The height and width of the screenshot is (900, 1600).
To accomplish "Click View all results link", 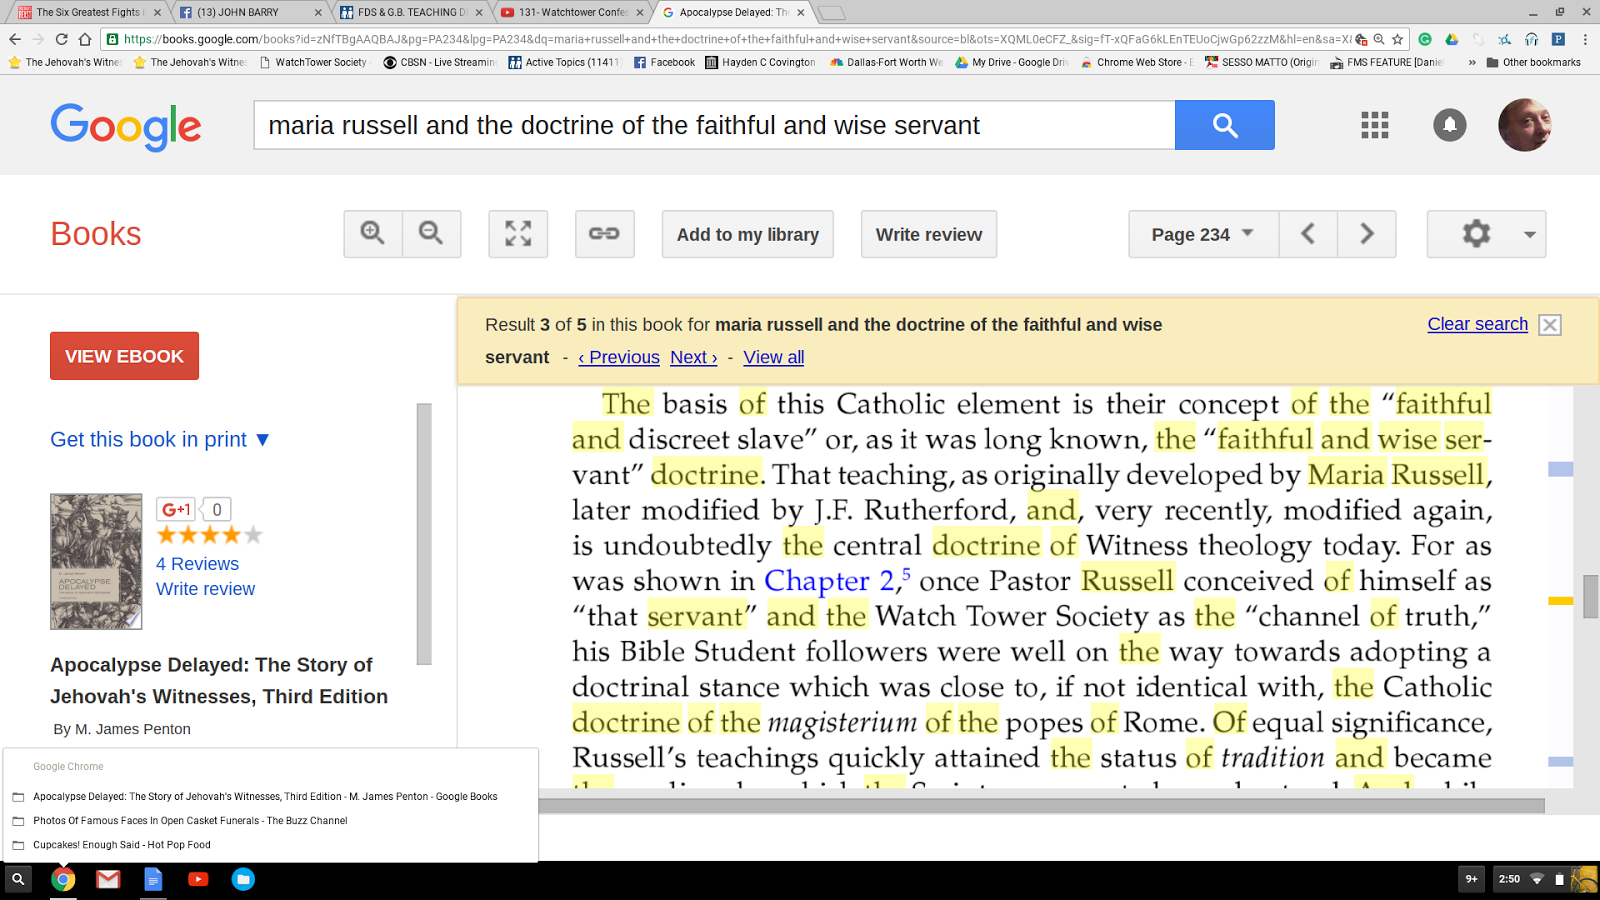I will [x=774, y=357].
